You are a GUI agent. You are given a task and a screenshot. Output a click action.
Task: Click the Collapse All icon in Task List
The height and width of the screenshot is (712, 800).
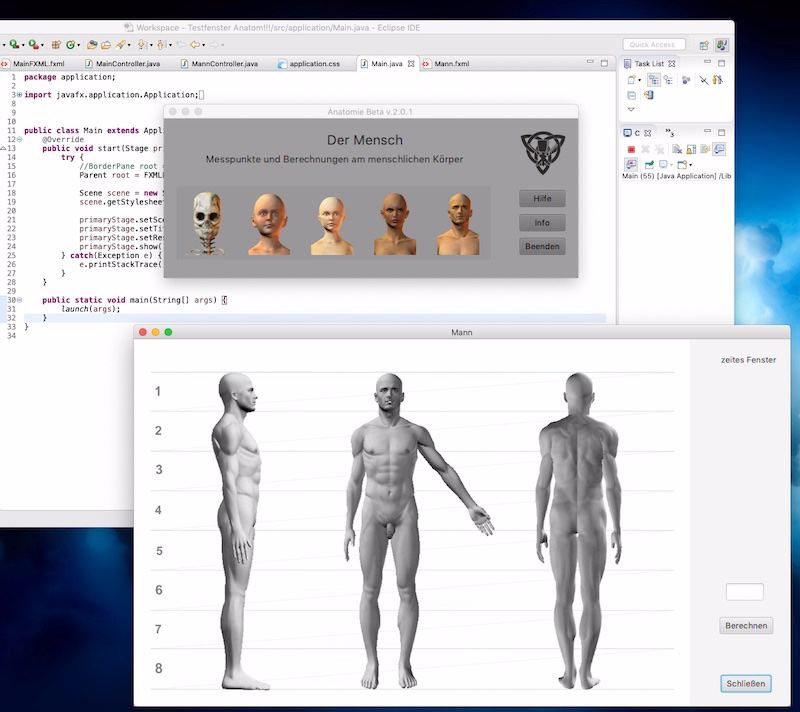[632, 95]
